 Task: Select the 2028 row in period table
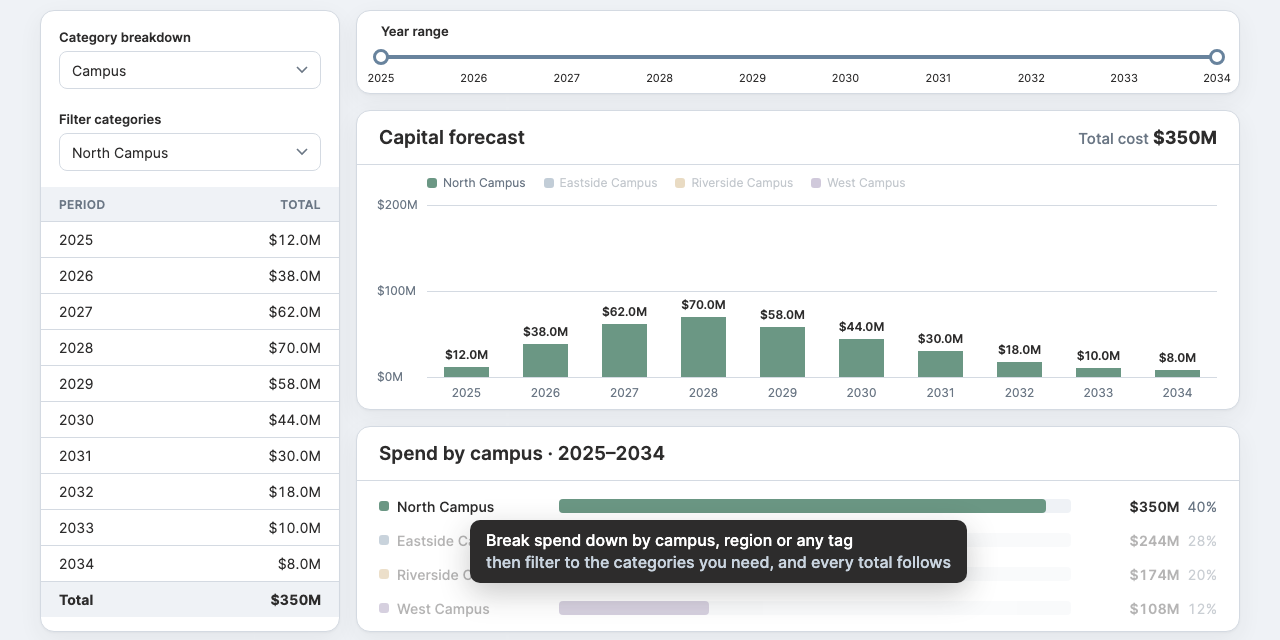coord(190,348)
